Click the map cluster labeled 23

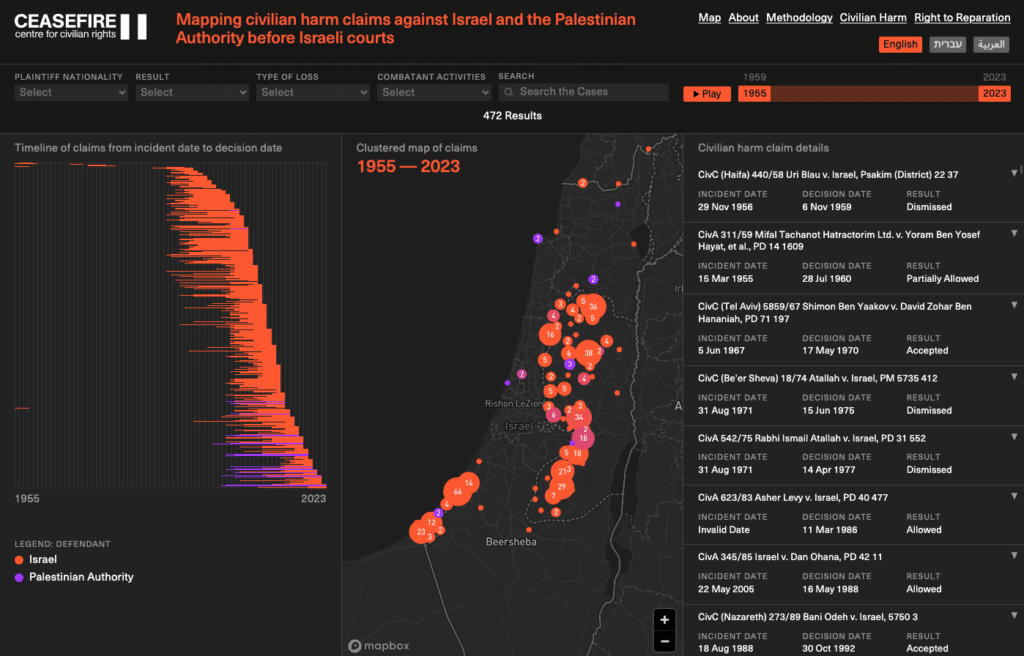pyautogui.click(x=421, y=532)
